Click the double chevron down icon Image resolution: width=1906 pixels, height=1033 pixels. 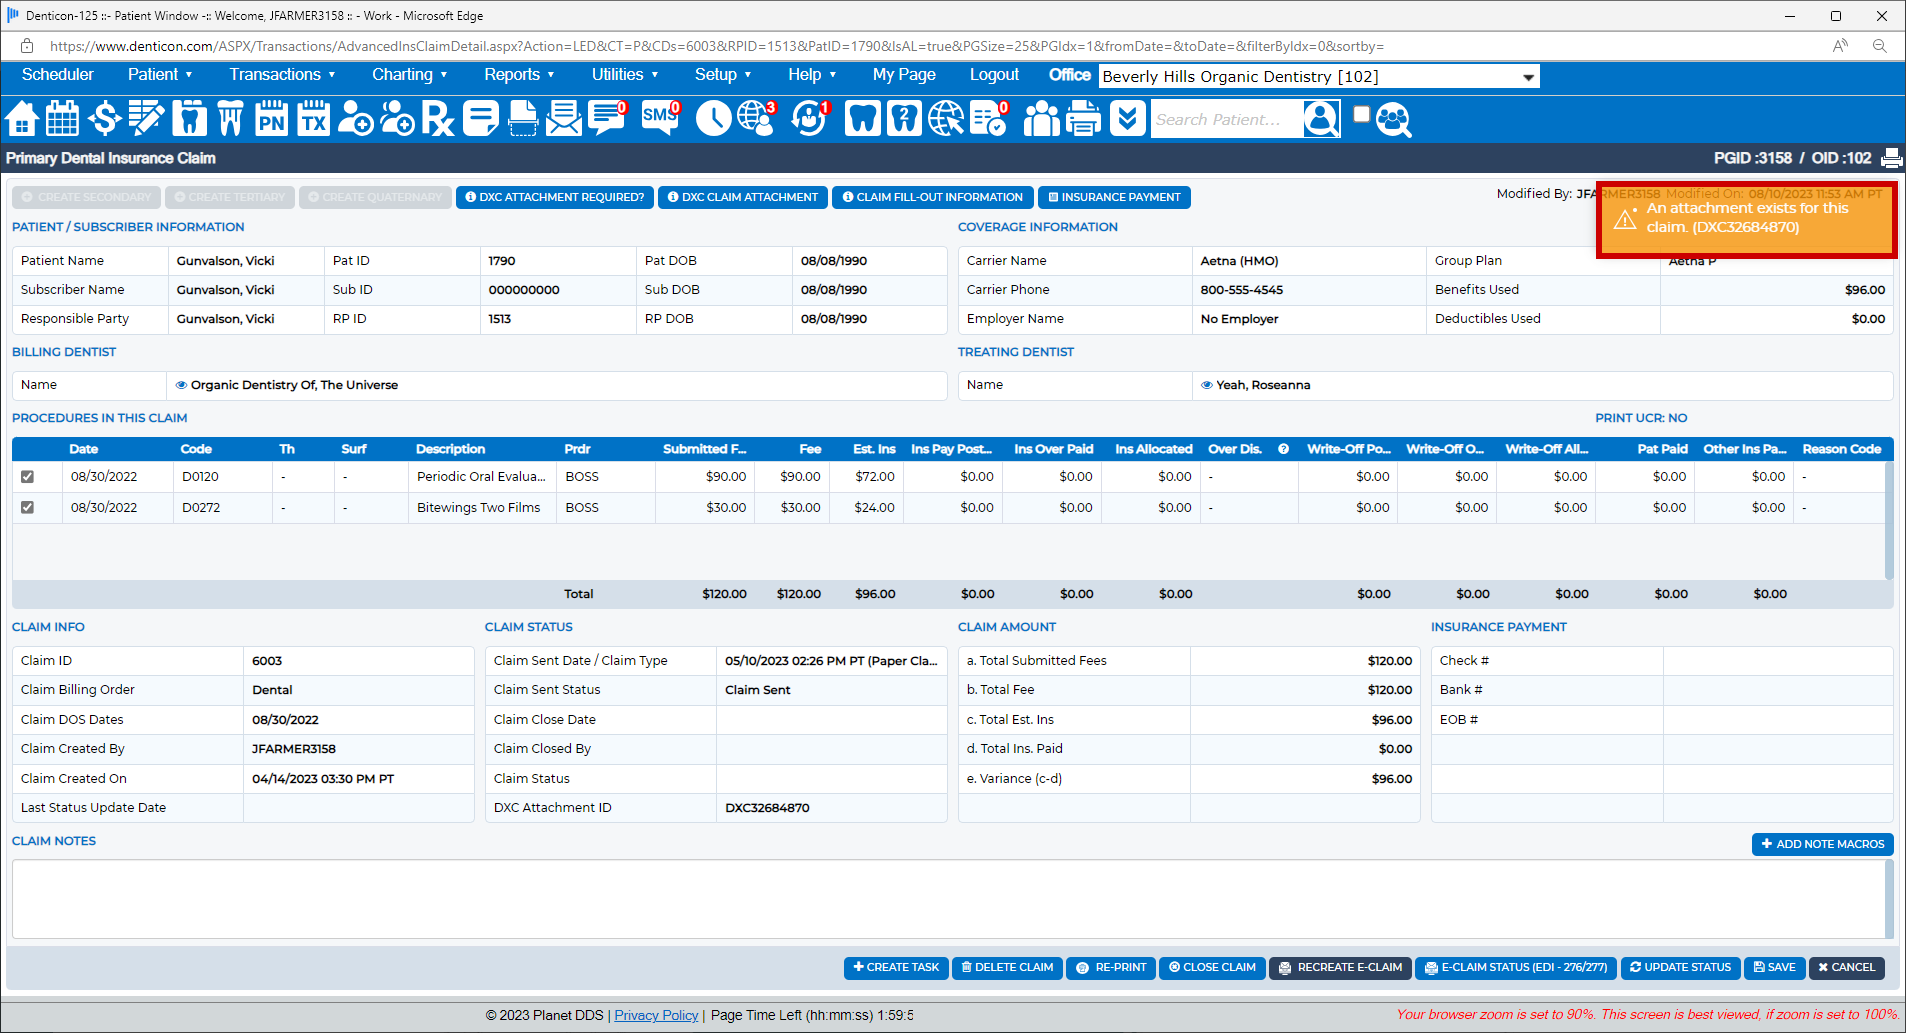coord(1127,119)
